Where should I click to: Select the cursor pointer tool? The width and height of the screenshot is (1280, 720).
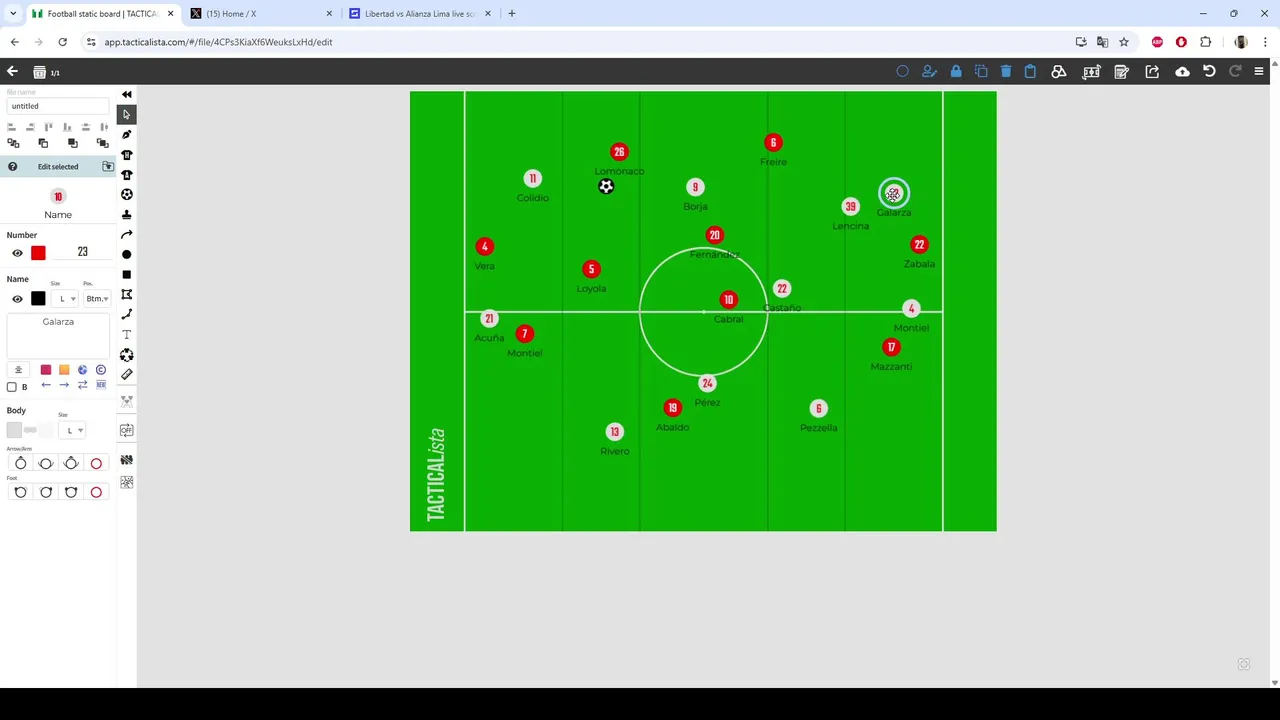126,115
